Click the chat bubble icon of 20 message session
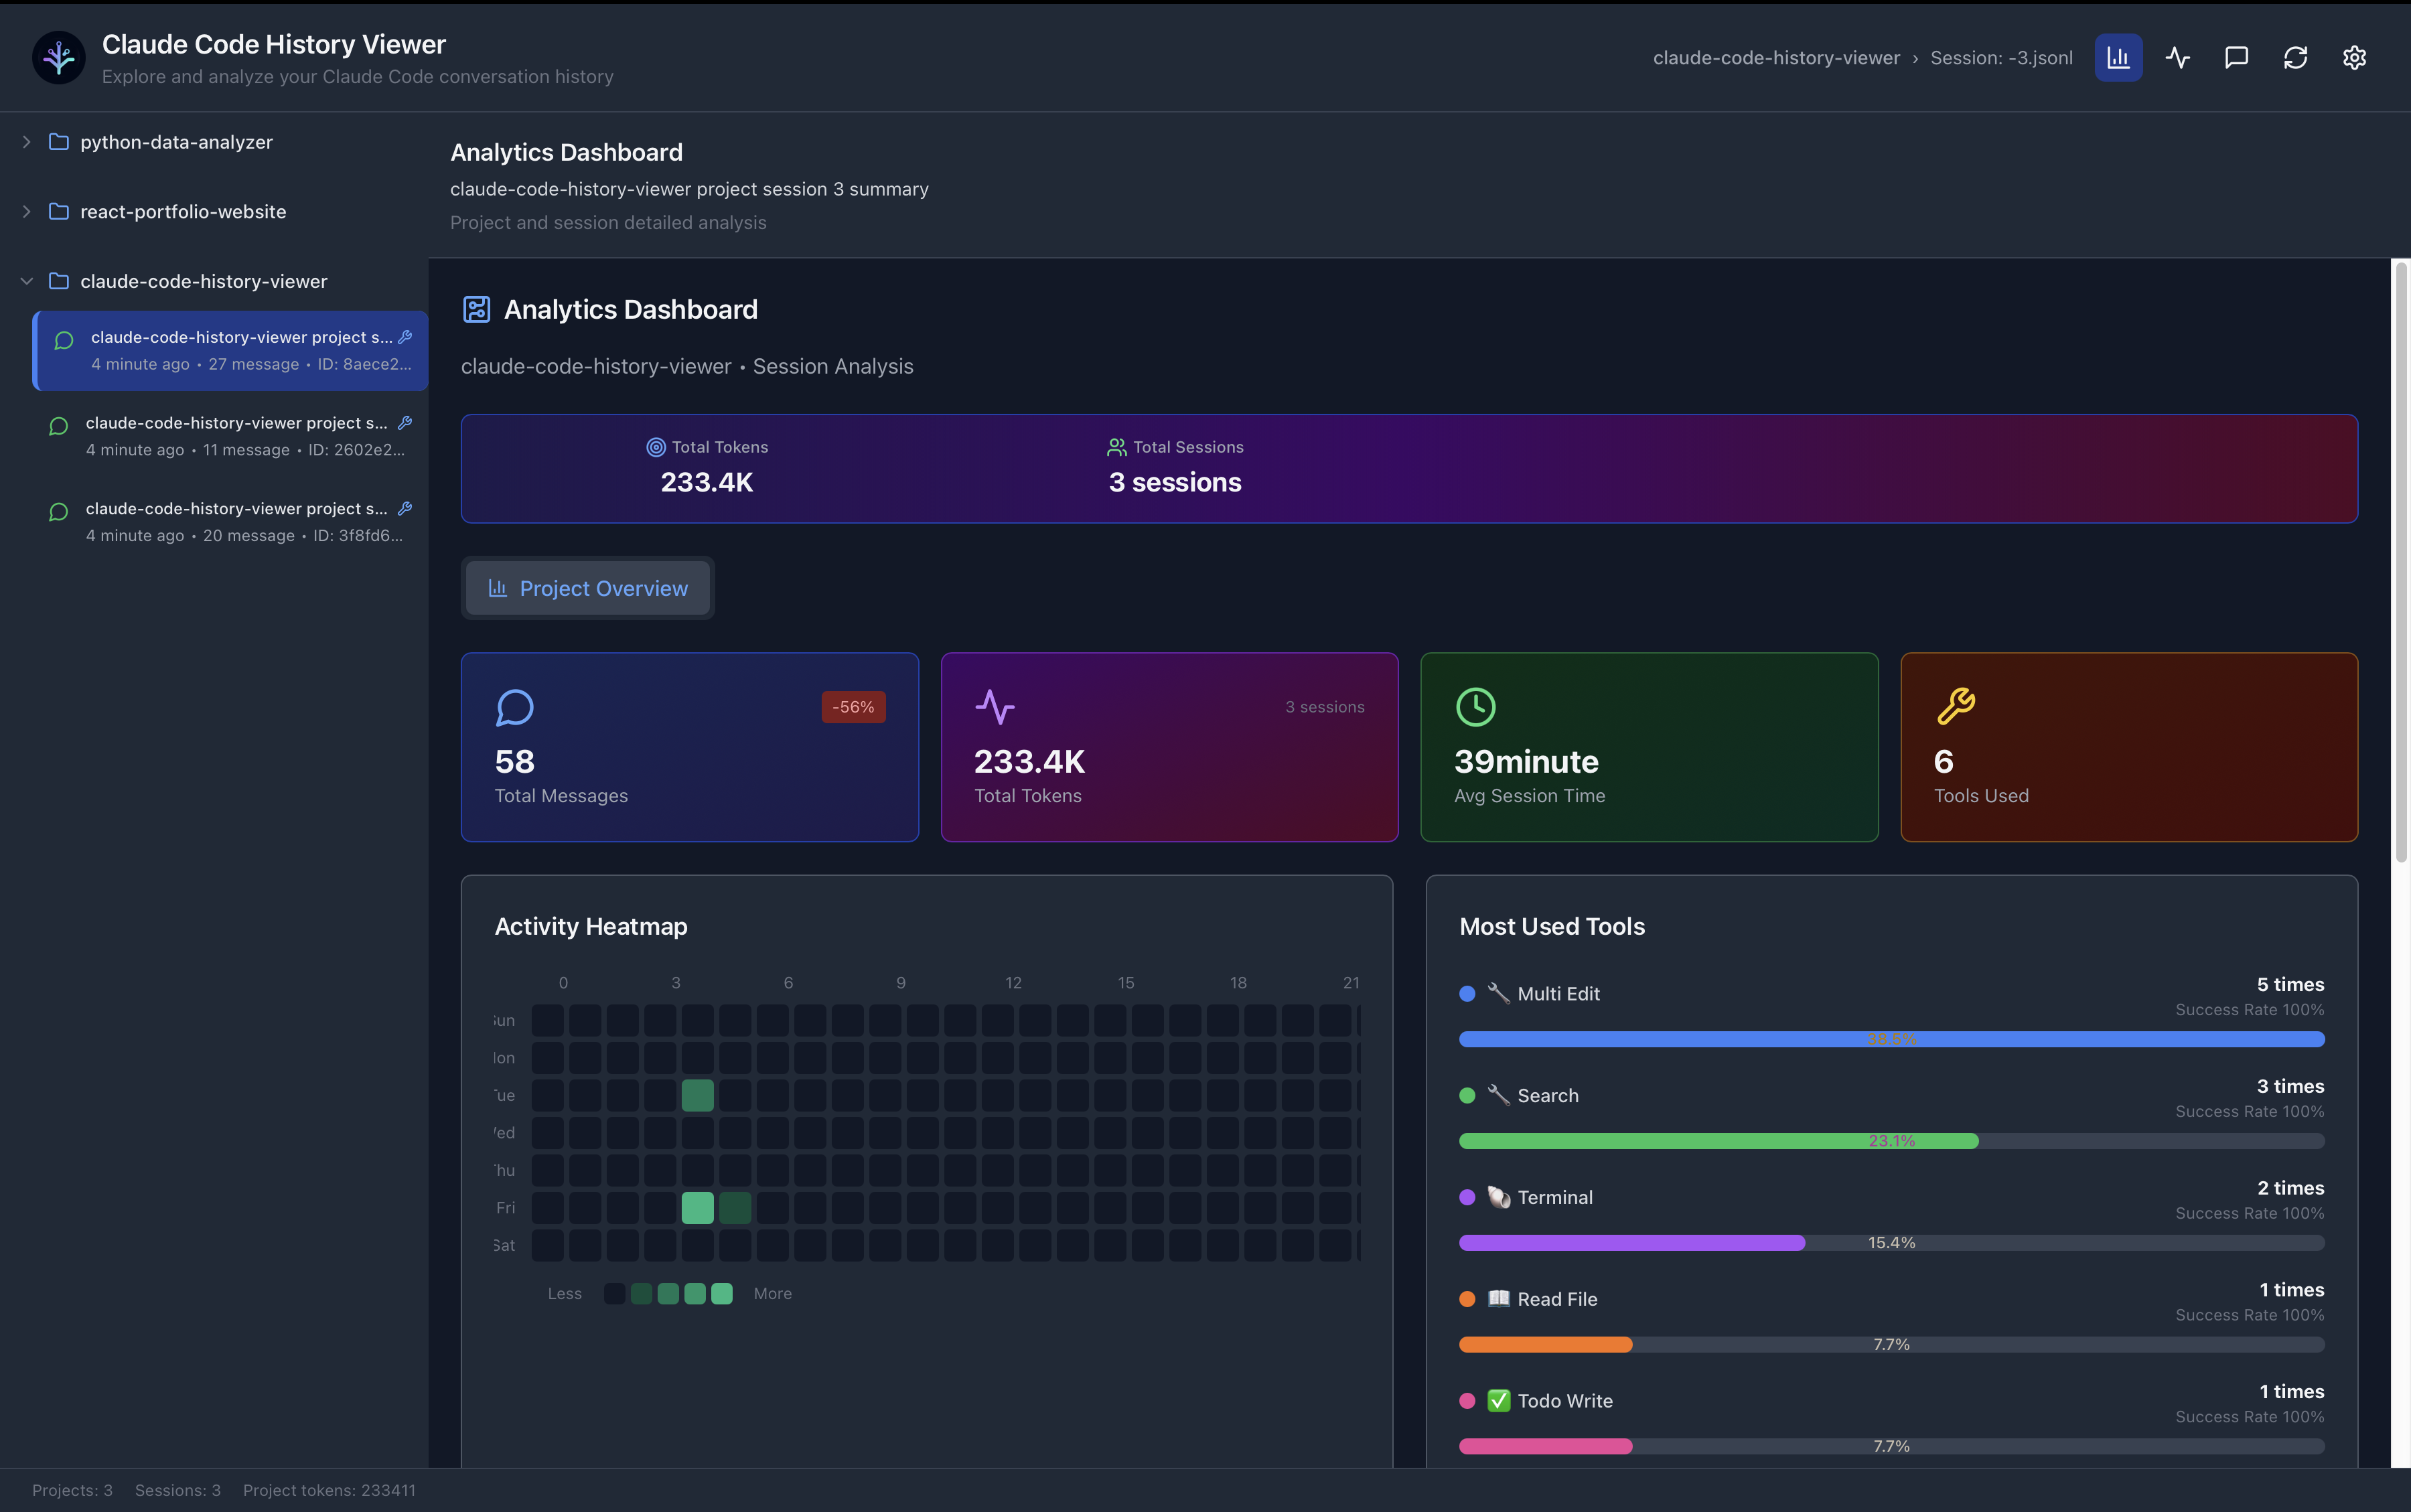 pos(59,513)
